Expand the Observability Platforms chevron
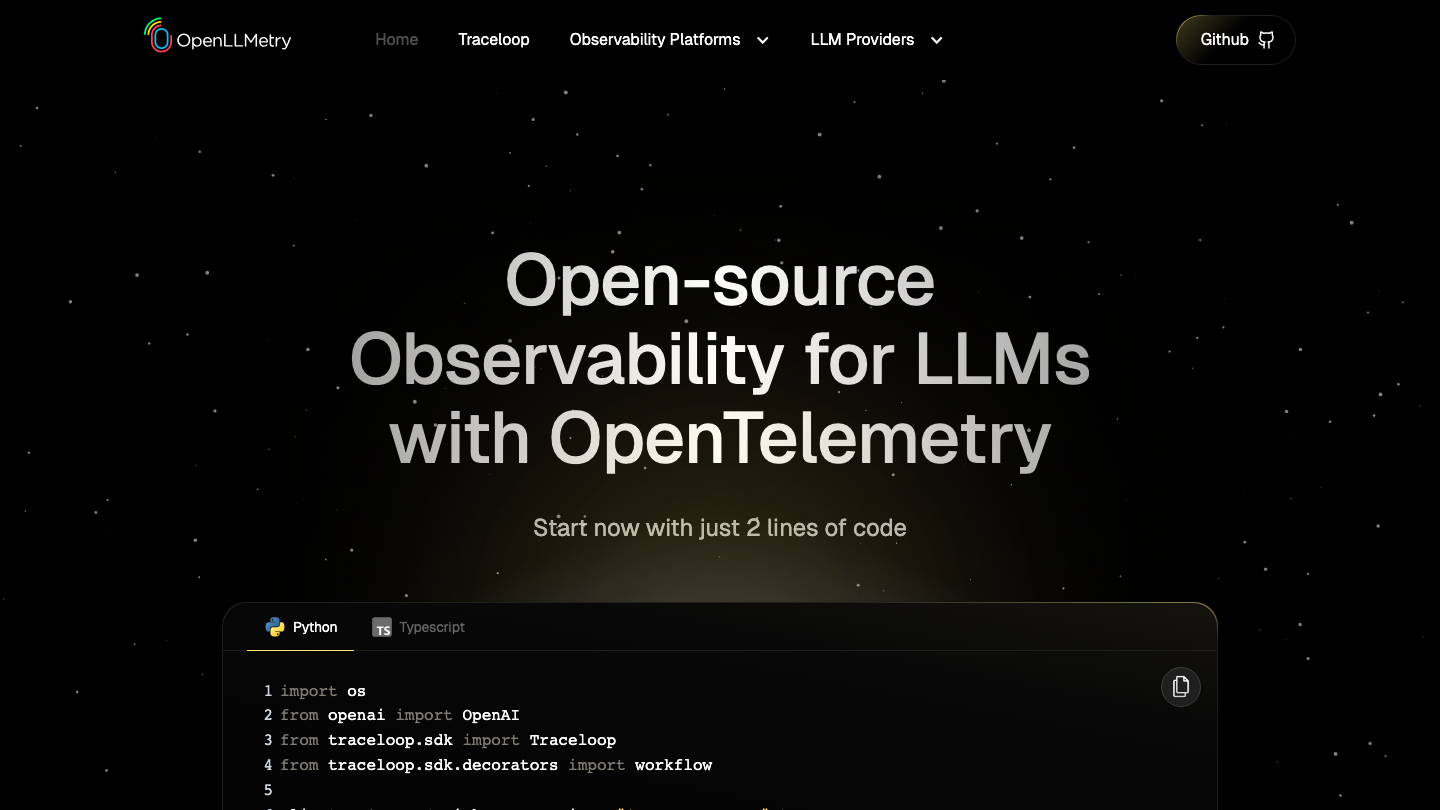 coord(763,40)
